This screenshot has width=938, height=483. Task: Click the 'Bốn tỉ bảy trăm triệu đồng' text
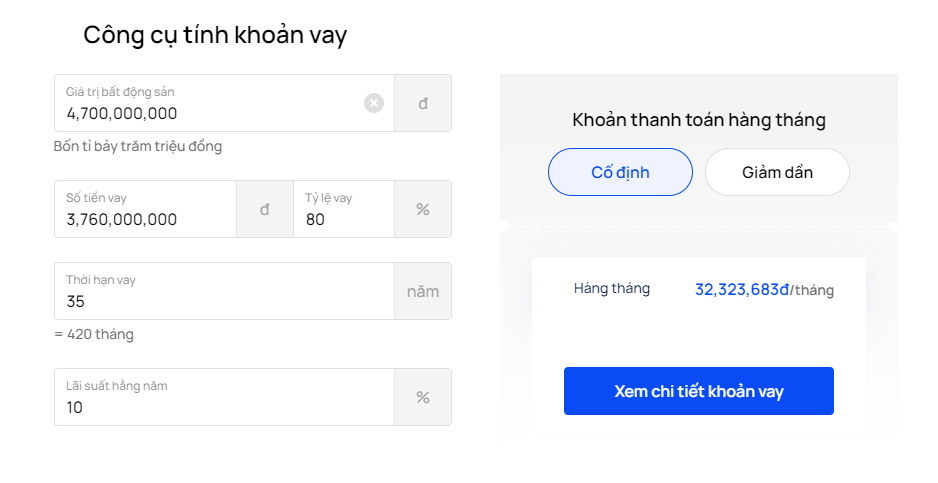[138, 147]
